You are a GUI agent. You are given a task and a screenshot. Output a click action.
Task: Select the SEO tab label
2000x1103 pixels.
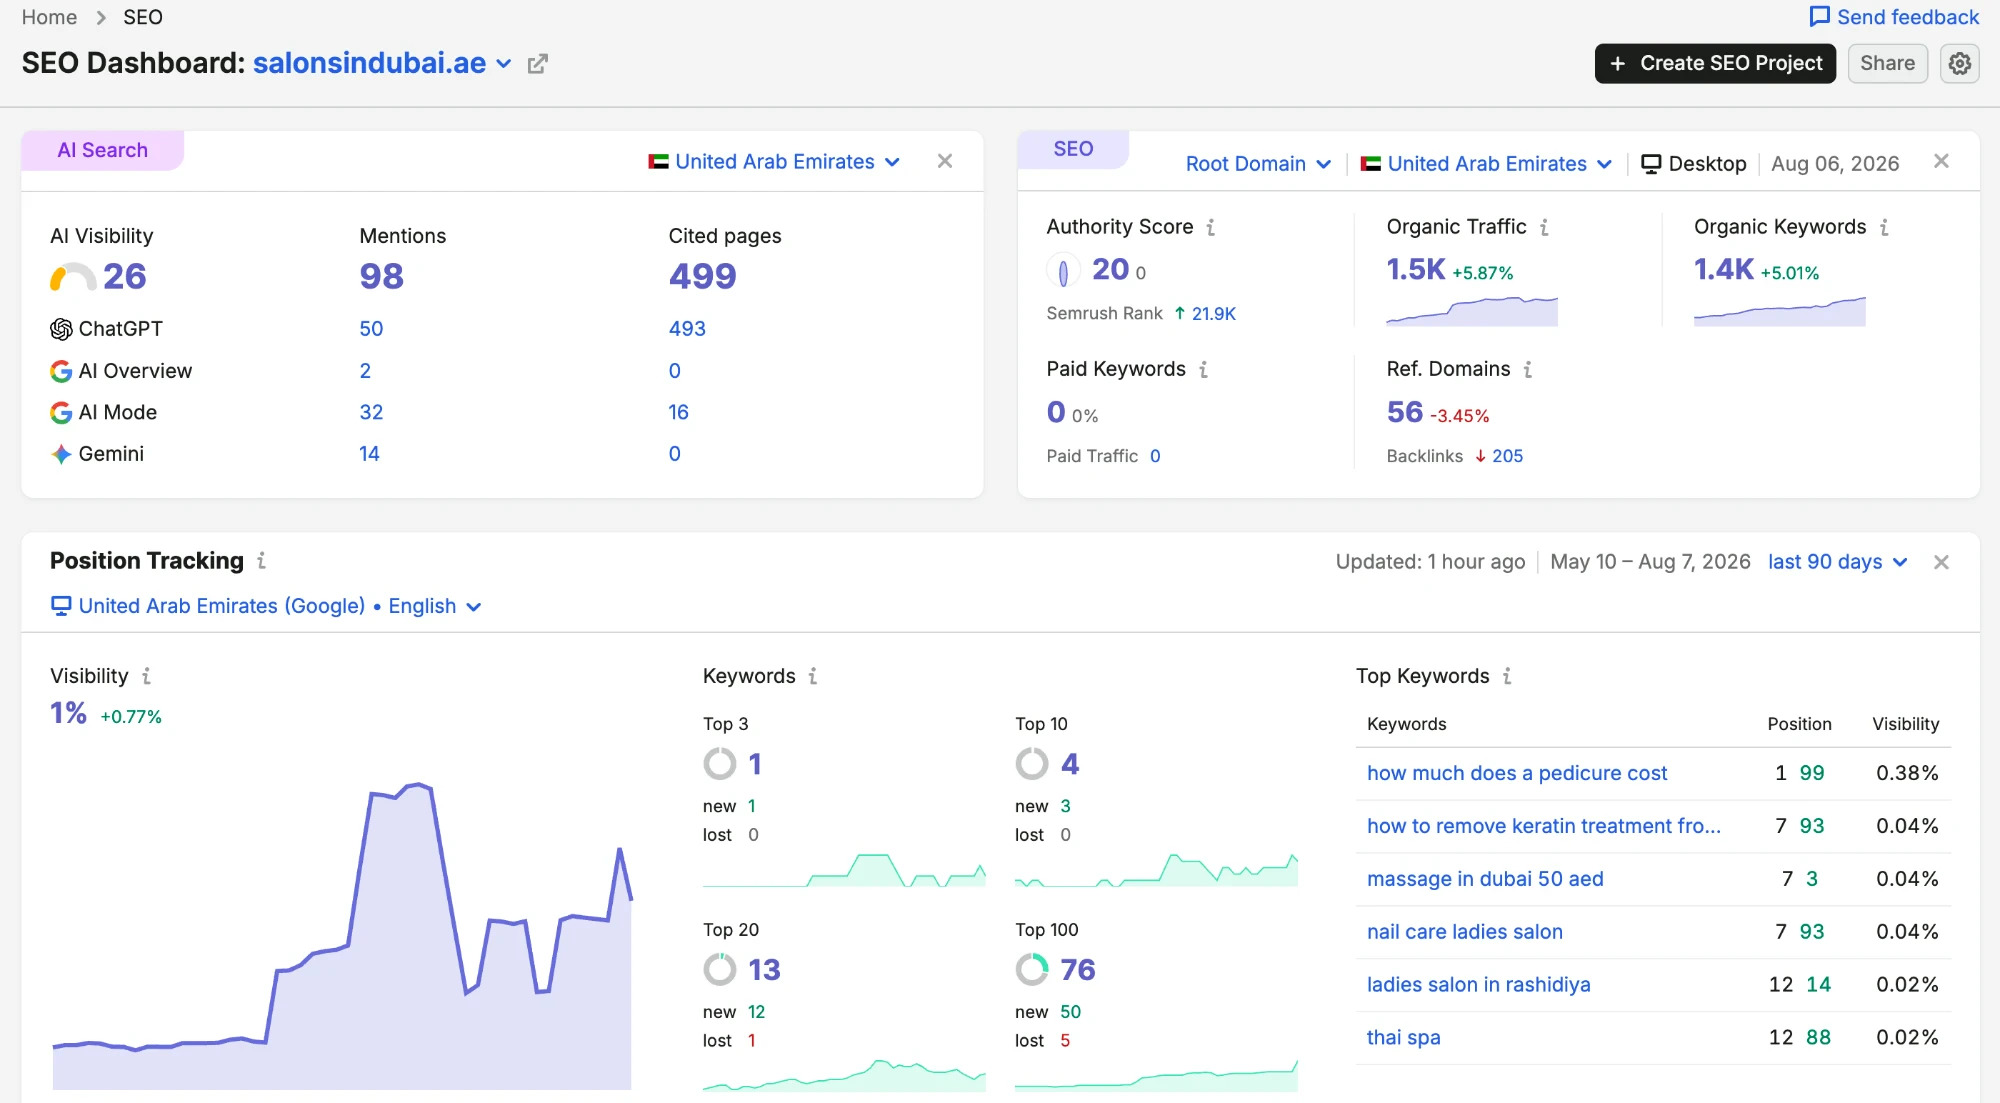pos(1073,149)
